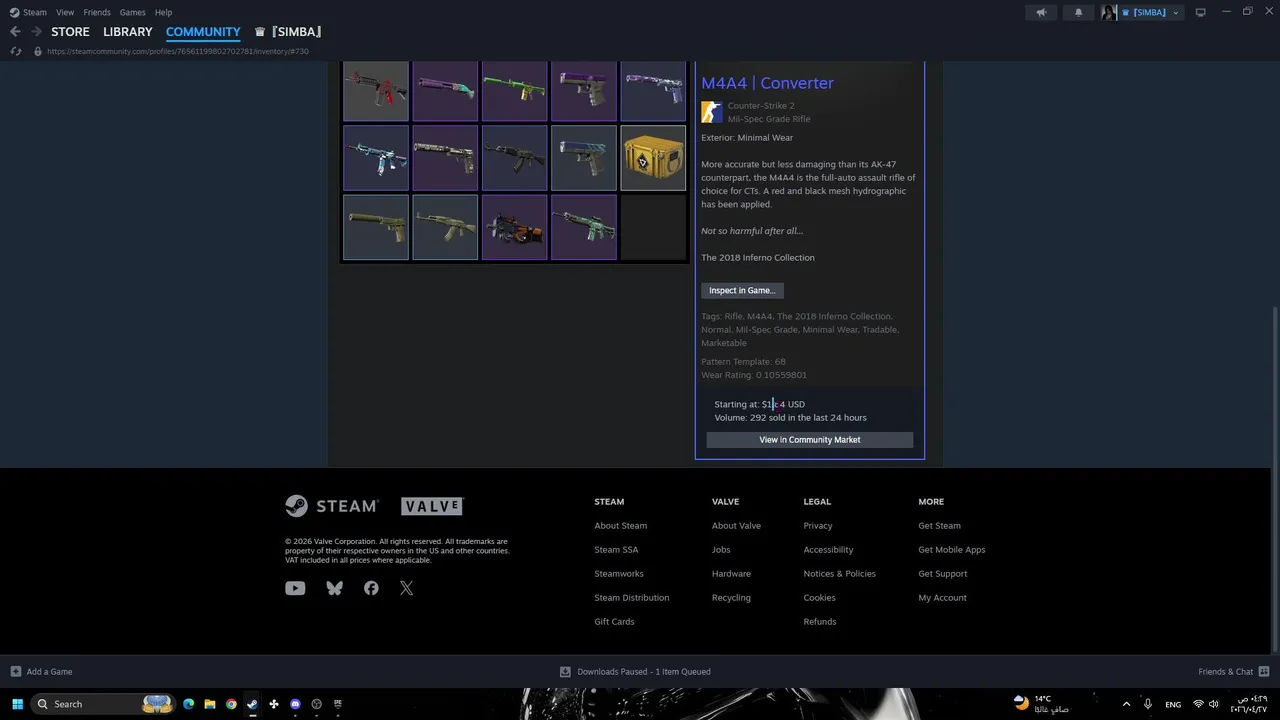
Task: Click the SIMBA profile avatar
Action: tap(1109, 12)
